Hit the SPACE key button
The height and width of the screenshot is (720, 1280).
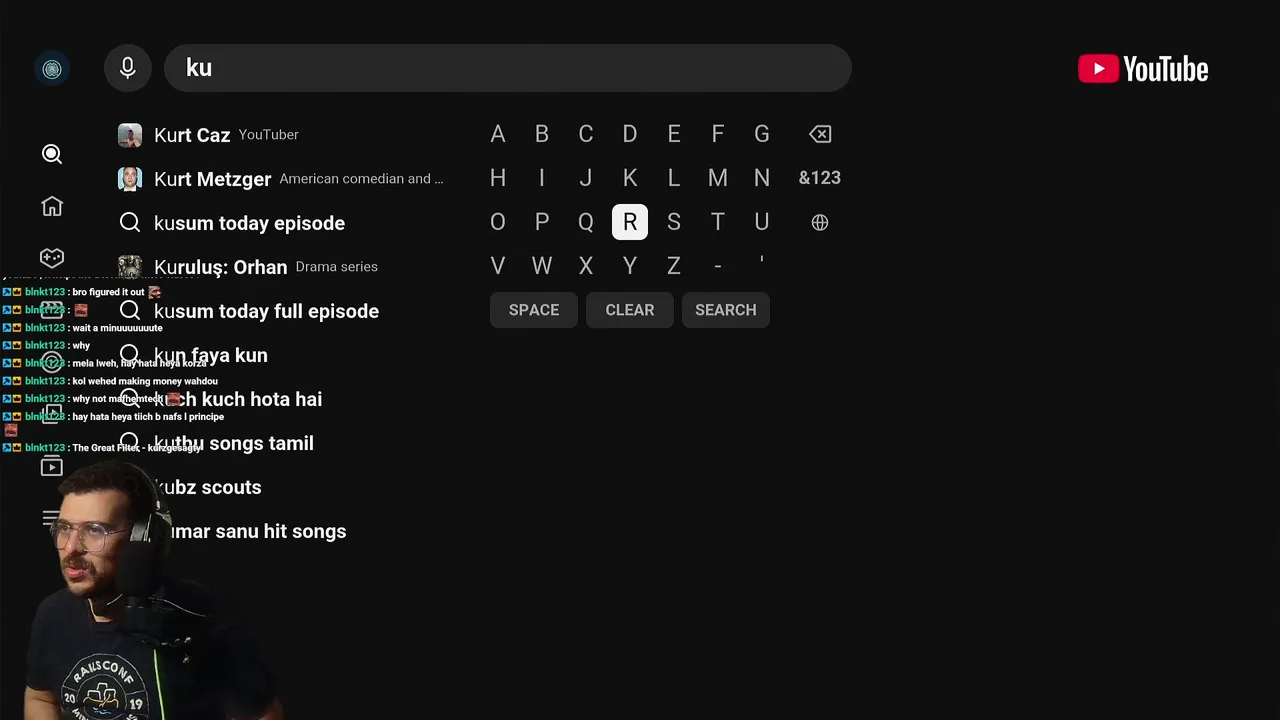click(x=534, y=310)
